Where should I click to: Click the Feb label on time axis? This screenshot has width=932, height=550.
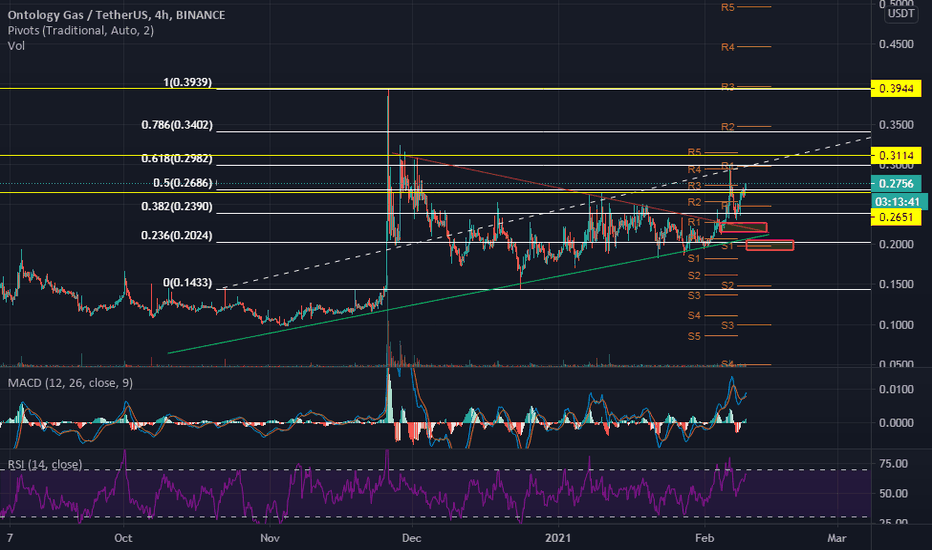[x=704, y=538]
